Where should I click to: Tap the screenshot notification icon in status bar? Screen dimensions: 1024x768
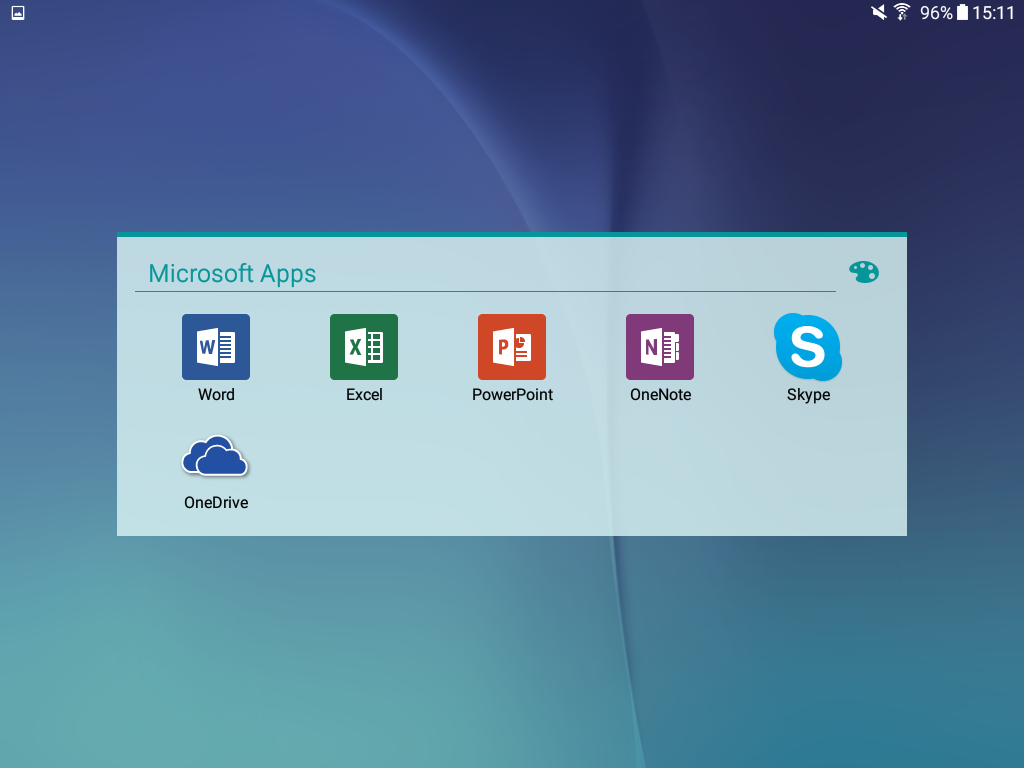[18, 13]
